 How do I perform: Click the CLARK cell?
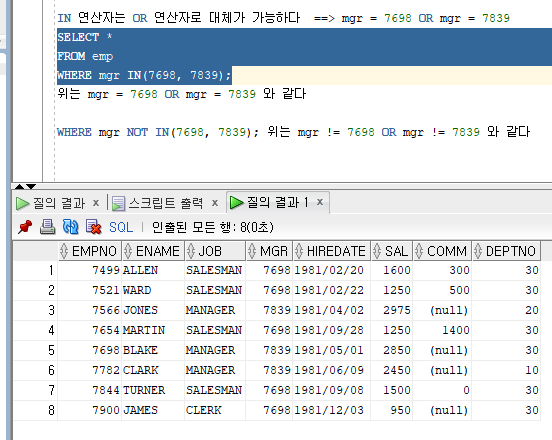click(x=153, y=370)
